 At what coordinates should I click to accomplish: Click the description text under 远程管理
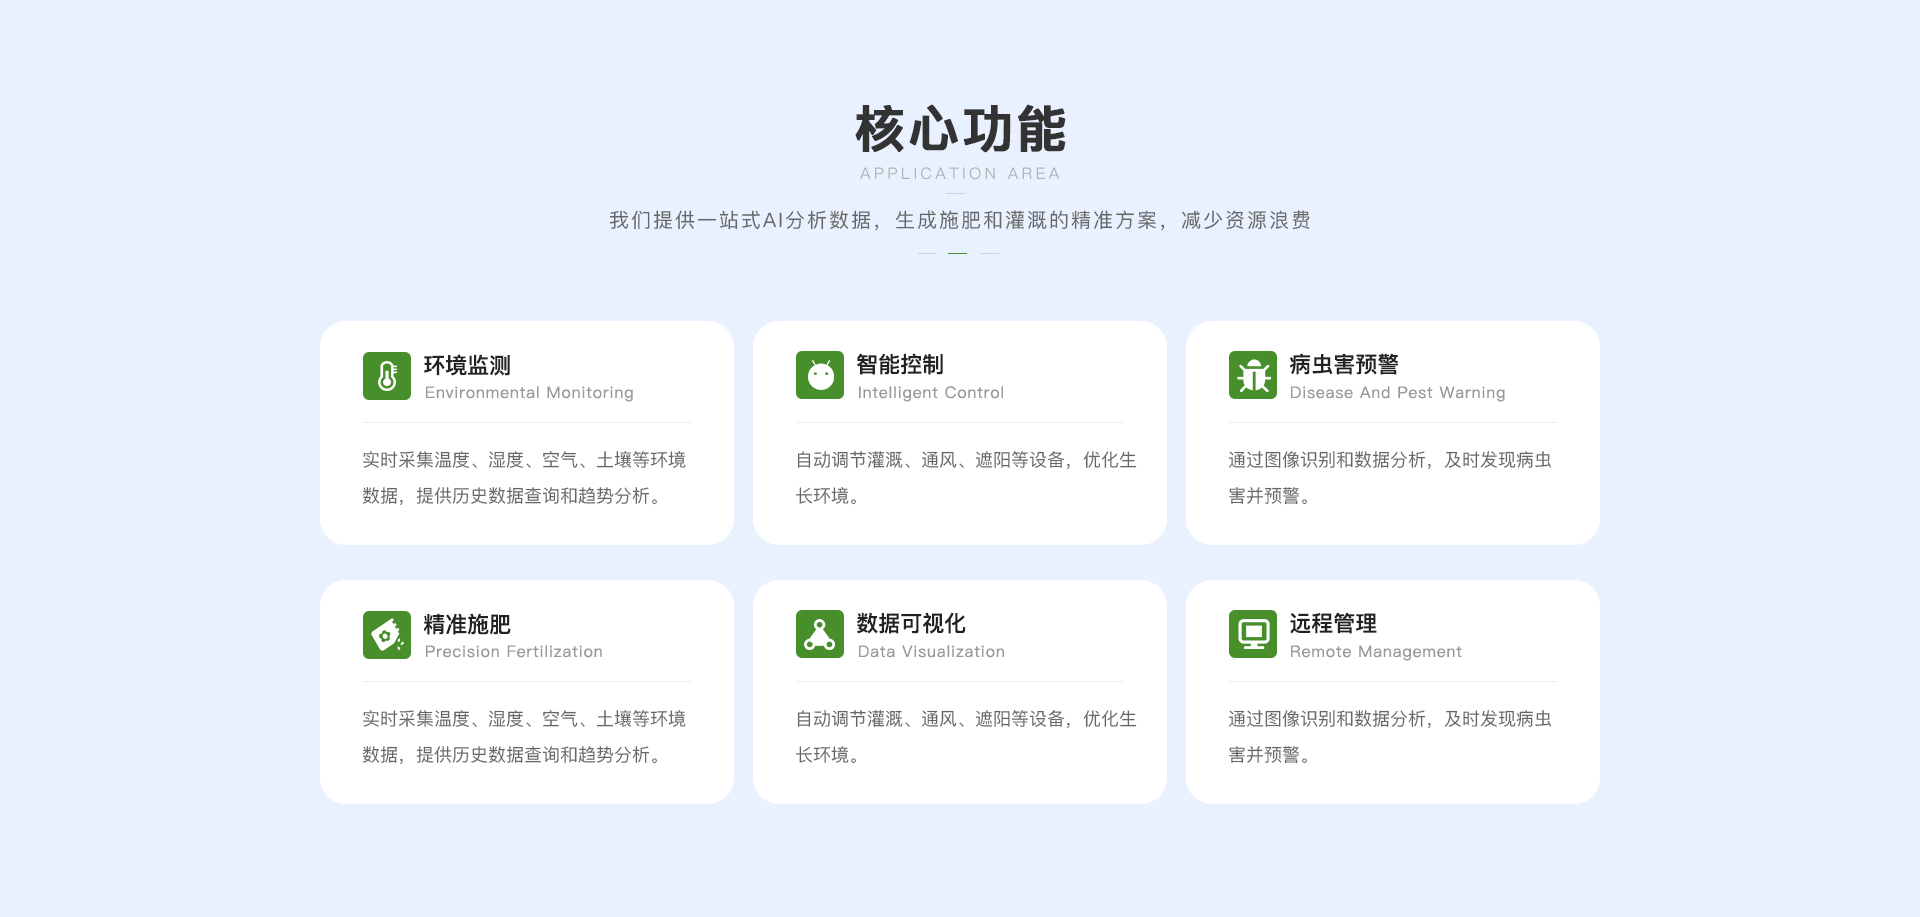(x=1390, y=737)
